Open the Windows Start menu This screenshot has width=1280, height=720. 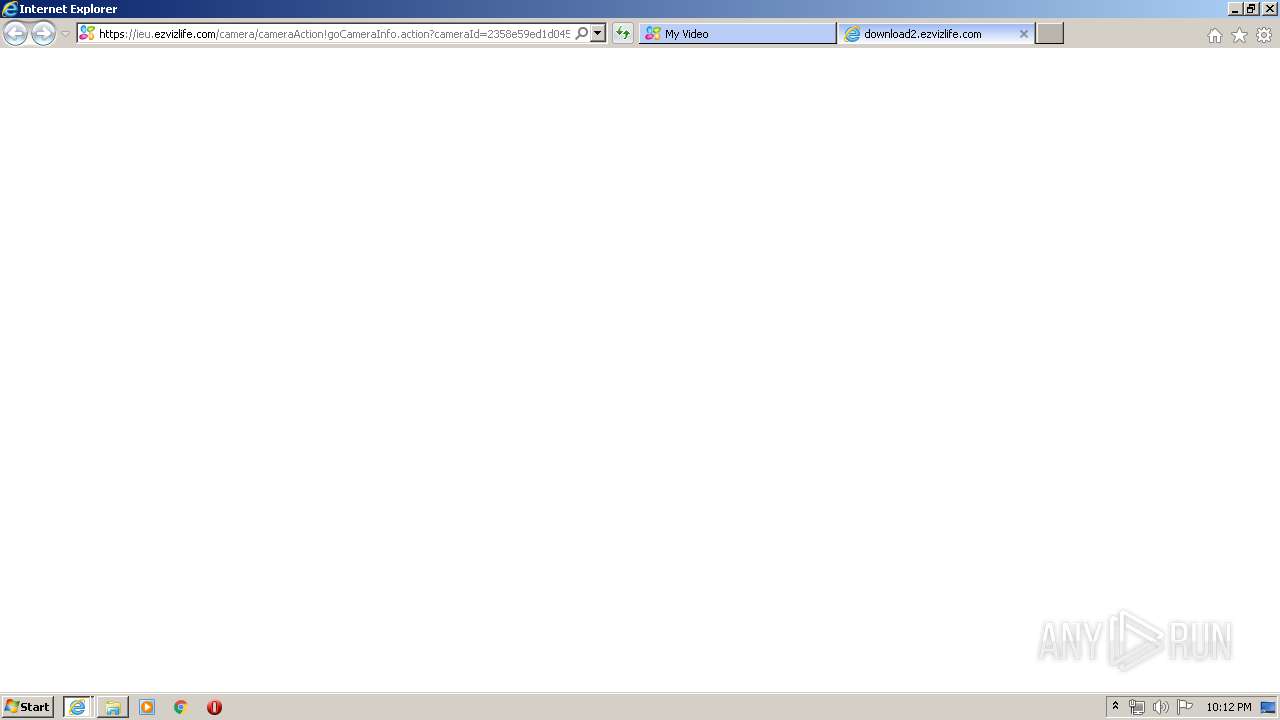pyautogui.click(x=28, y=707)
